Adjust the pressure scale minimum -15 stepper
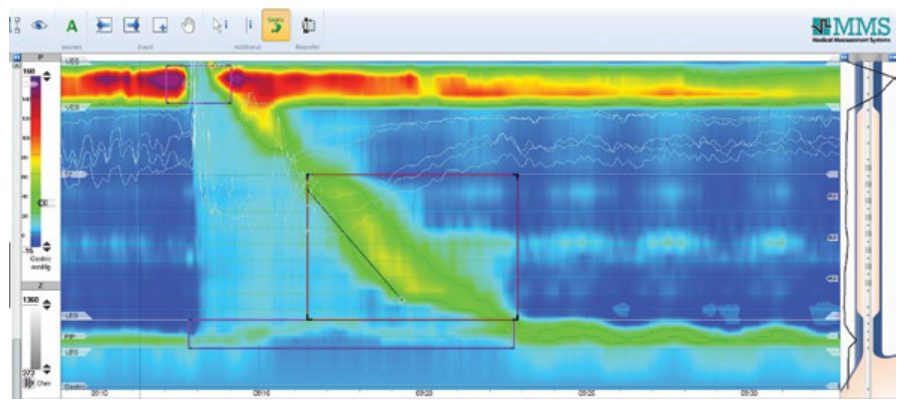Image resolution: width=904 pixels, height=407 pixels. (47, 246)
